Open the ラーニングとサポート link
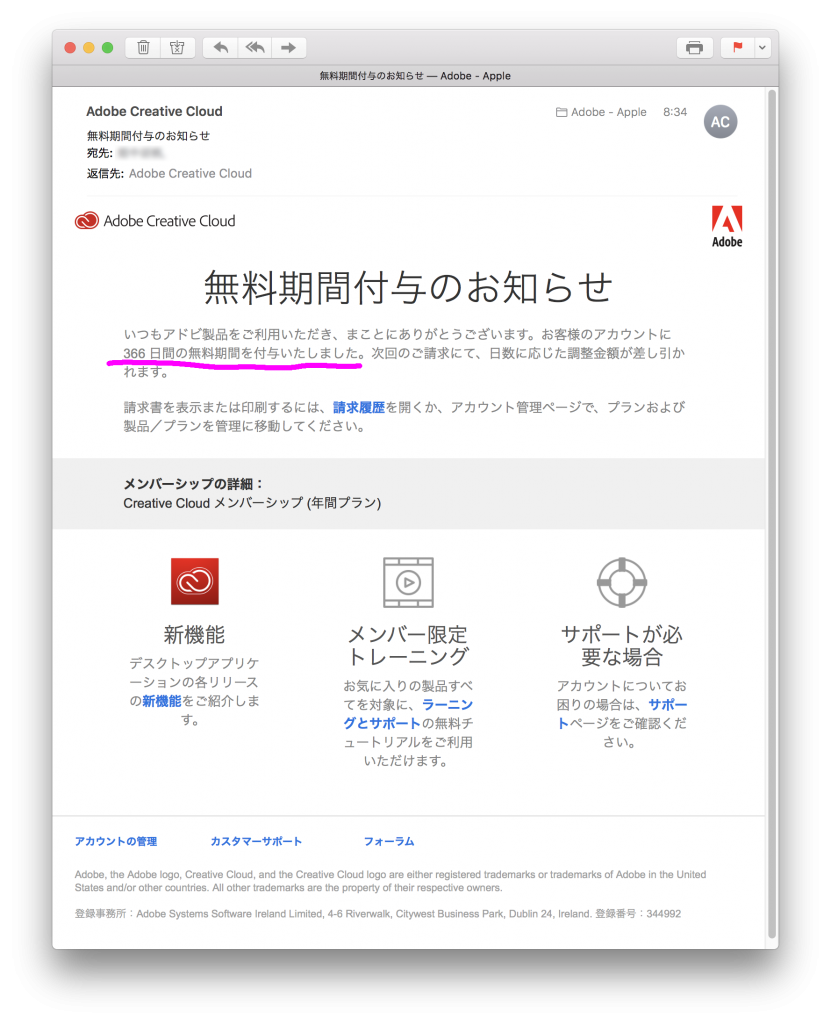The width and height of the screenshot is (831, 1024). point(408,714)
